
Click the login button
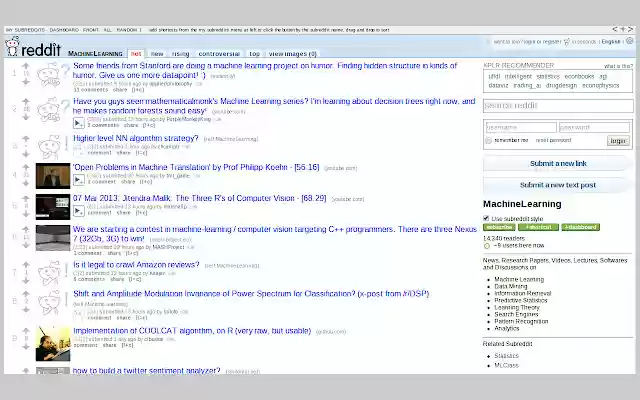point(618,141)
